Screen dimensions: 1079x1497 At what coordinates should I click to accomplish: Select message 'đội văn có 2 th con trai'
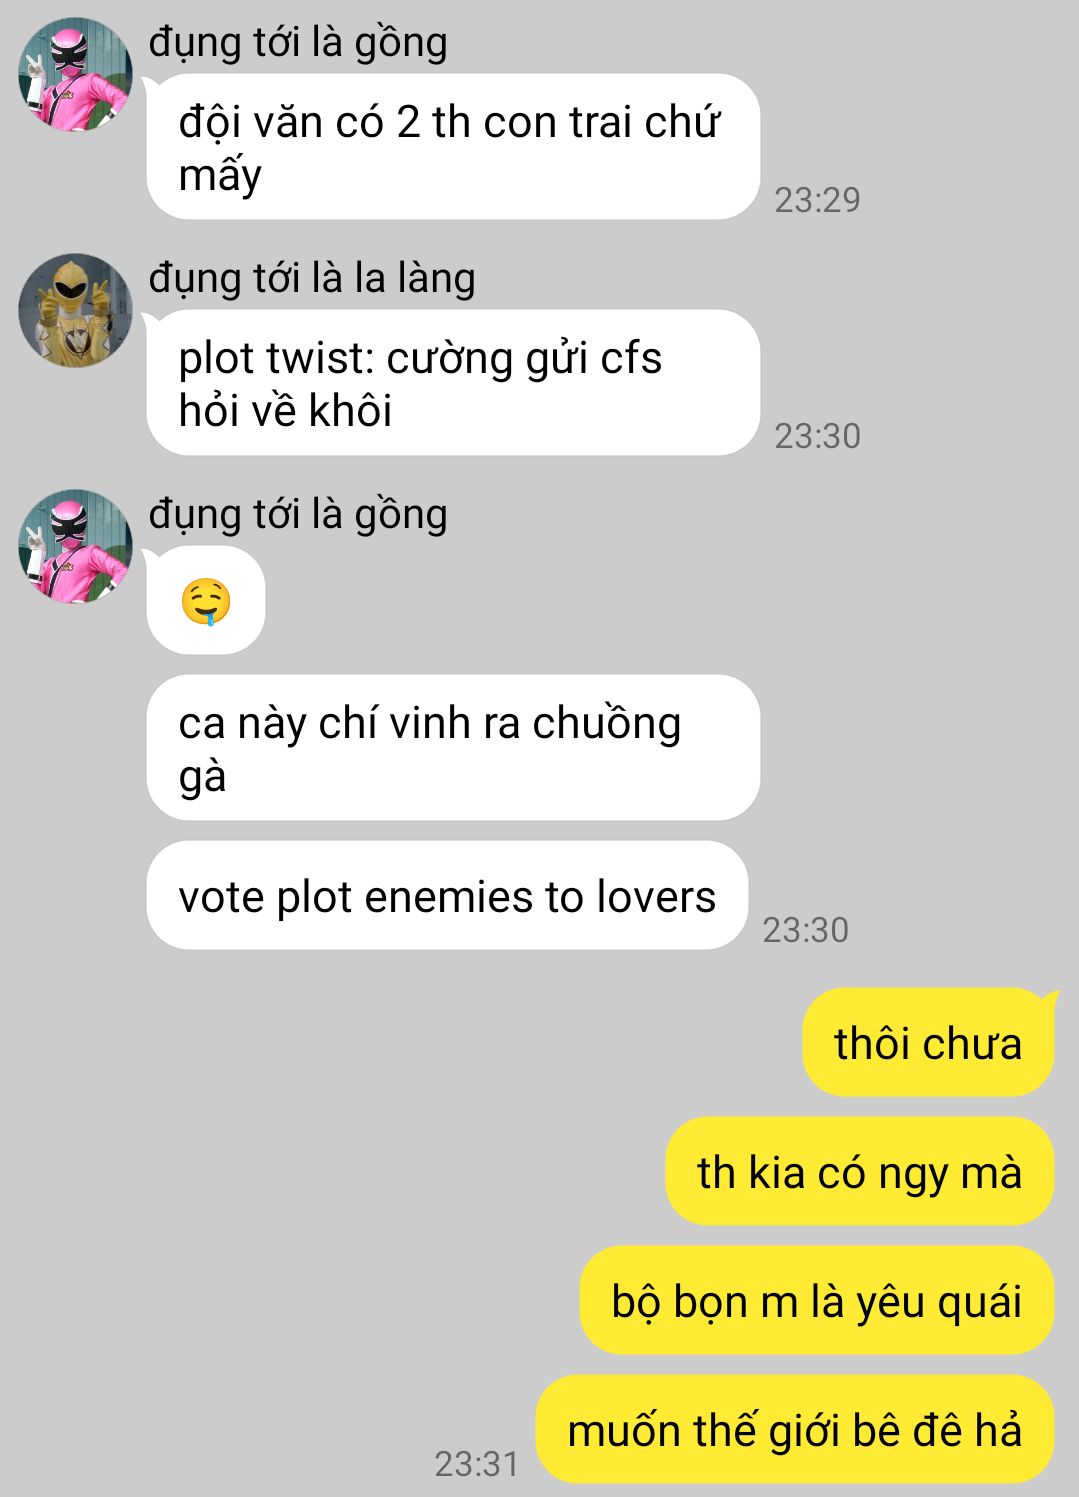453,147
